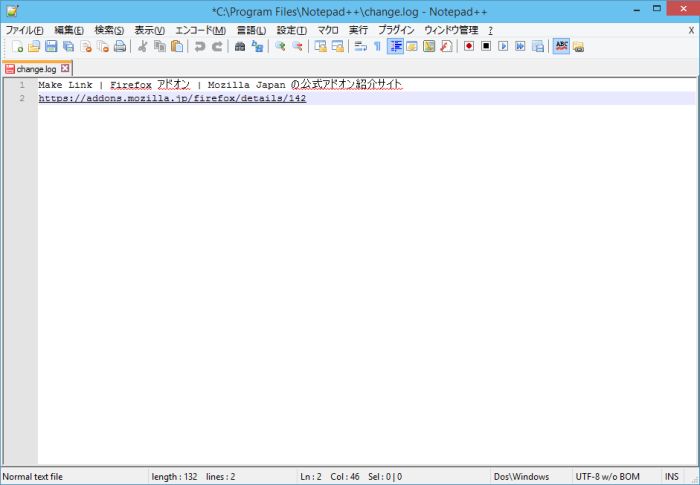Cut selection with the scissors icon
Viewport: 700px width, 485px height.
(142, 46)
